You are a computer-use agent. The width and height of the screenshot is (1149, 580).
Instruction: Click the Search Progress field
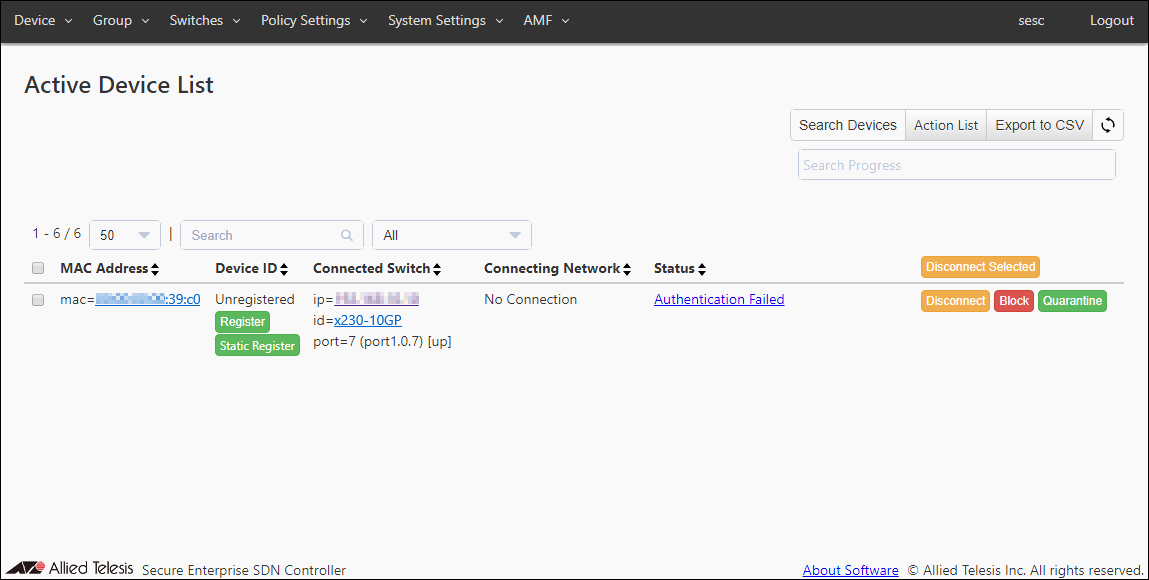956,165
